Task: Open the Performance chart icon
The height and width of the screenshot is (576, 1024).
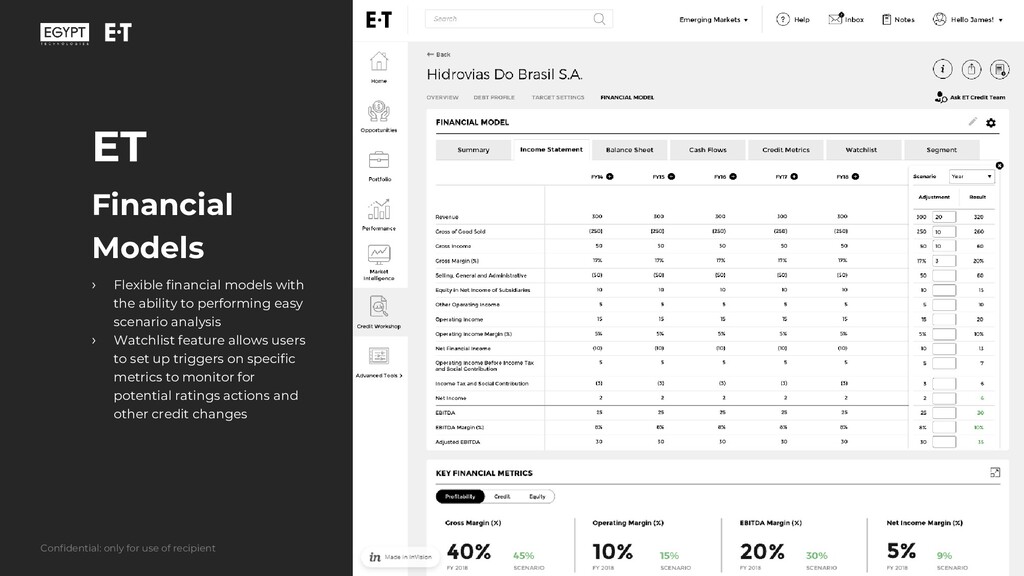Action: pos(379,209)
